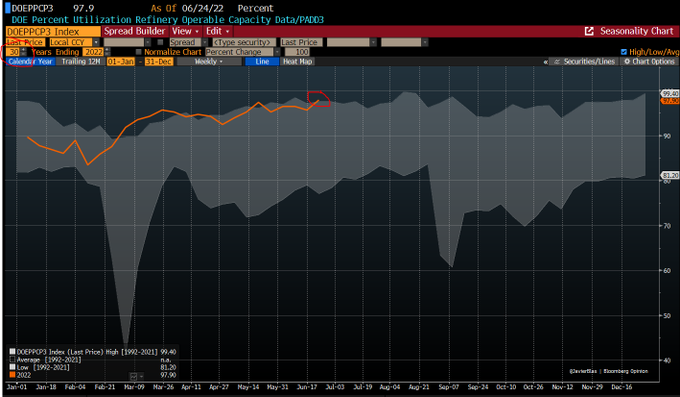680x397 pixels.
Task: Switch to Trailing 12M view
Action: [81, 62]
